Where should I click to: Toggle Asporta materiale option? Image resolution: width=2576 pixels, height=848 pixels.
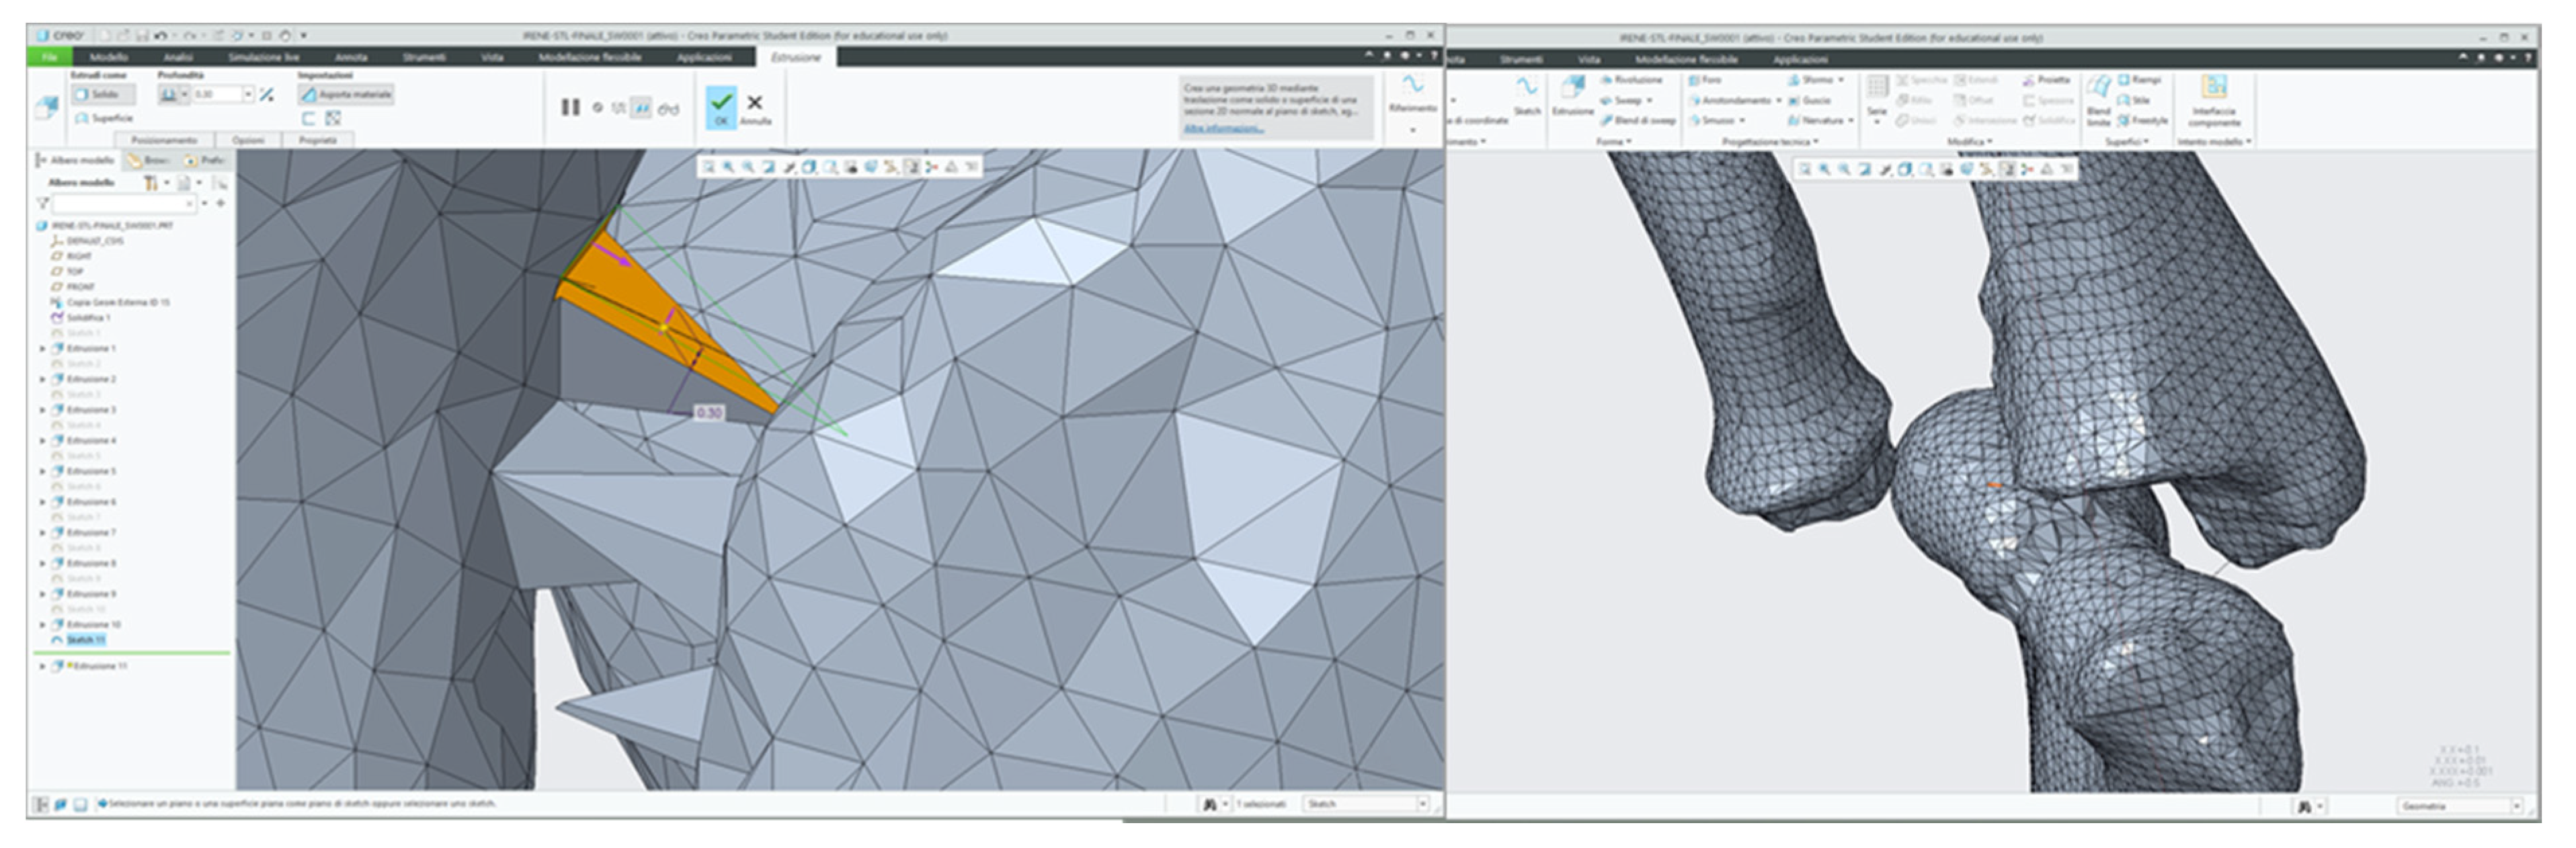[x=346, y=95]
